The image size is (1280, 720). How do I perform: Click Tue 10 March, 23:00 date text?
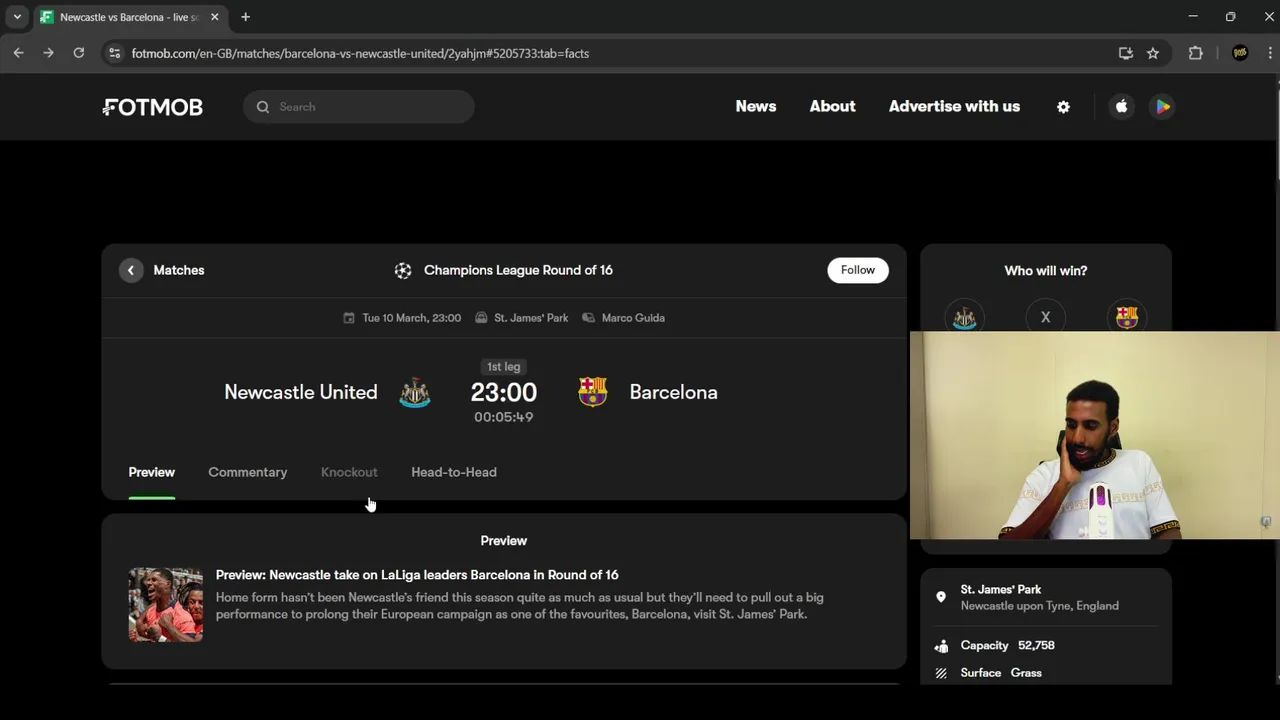[412, 318]
